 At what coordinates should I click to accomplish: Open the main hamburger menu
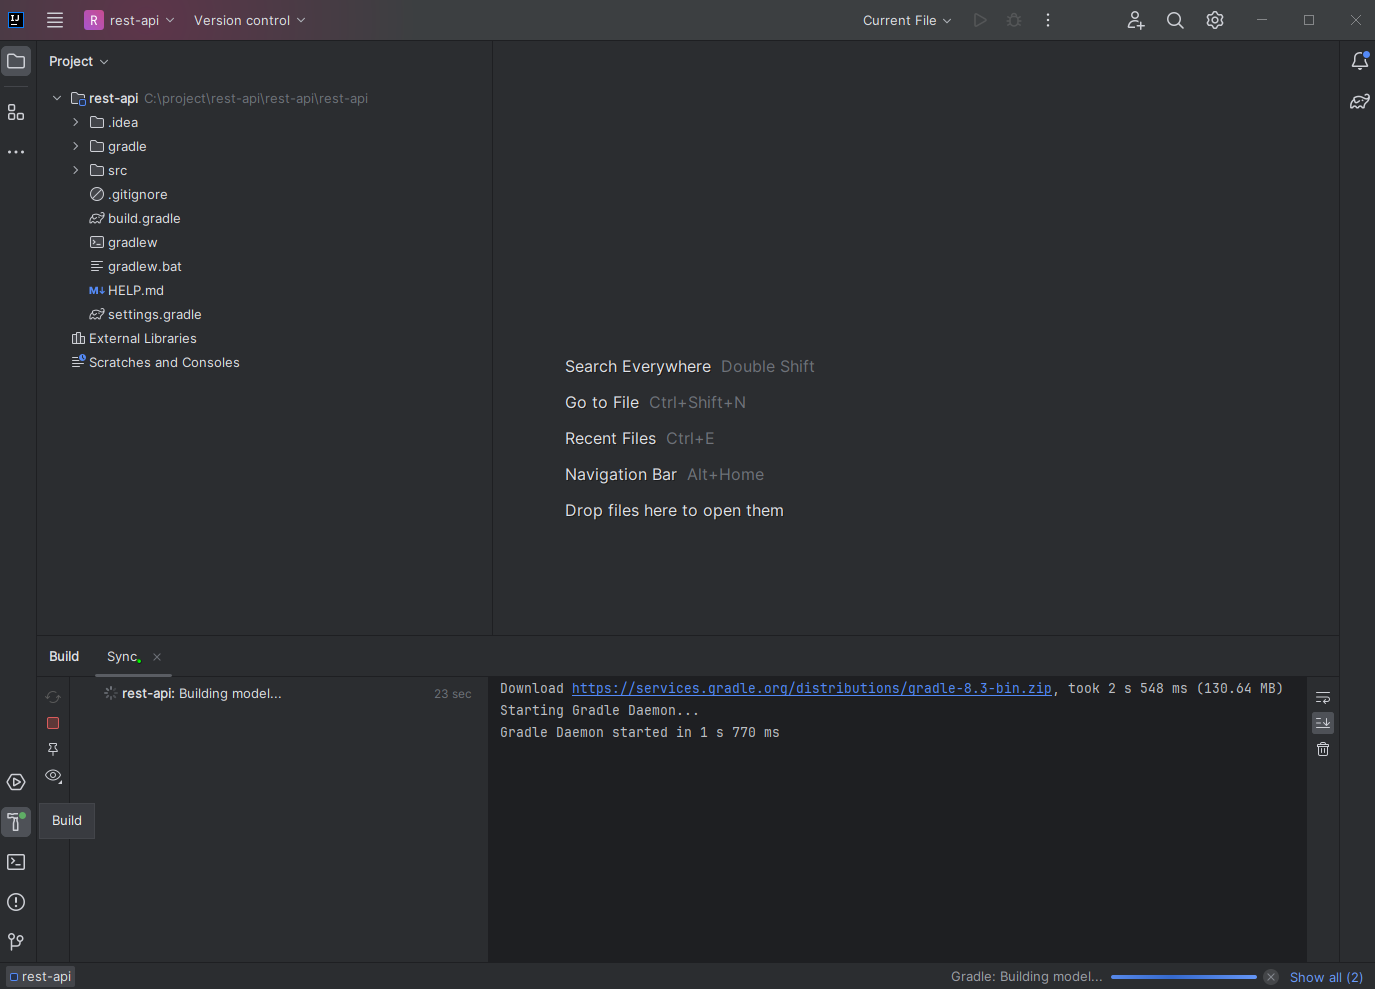click(55, 20)
